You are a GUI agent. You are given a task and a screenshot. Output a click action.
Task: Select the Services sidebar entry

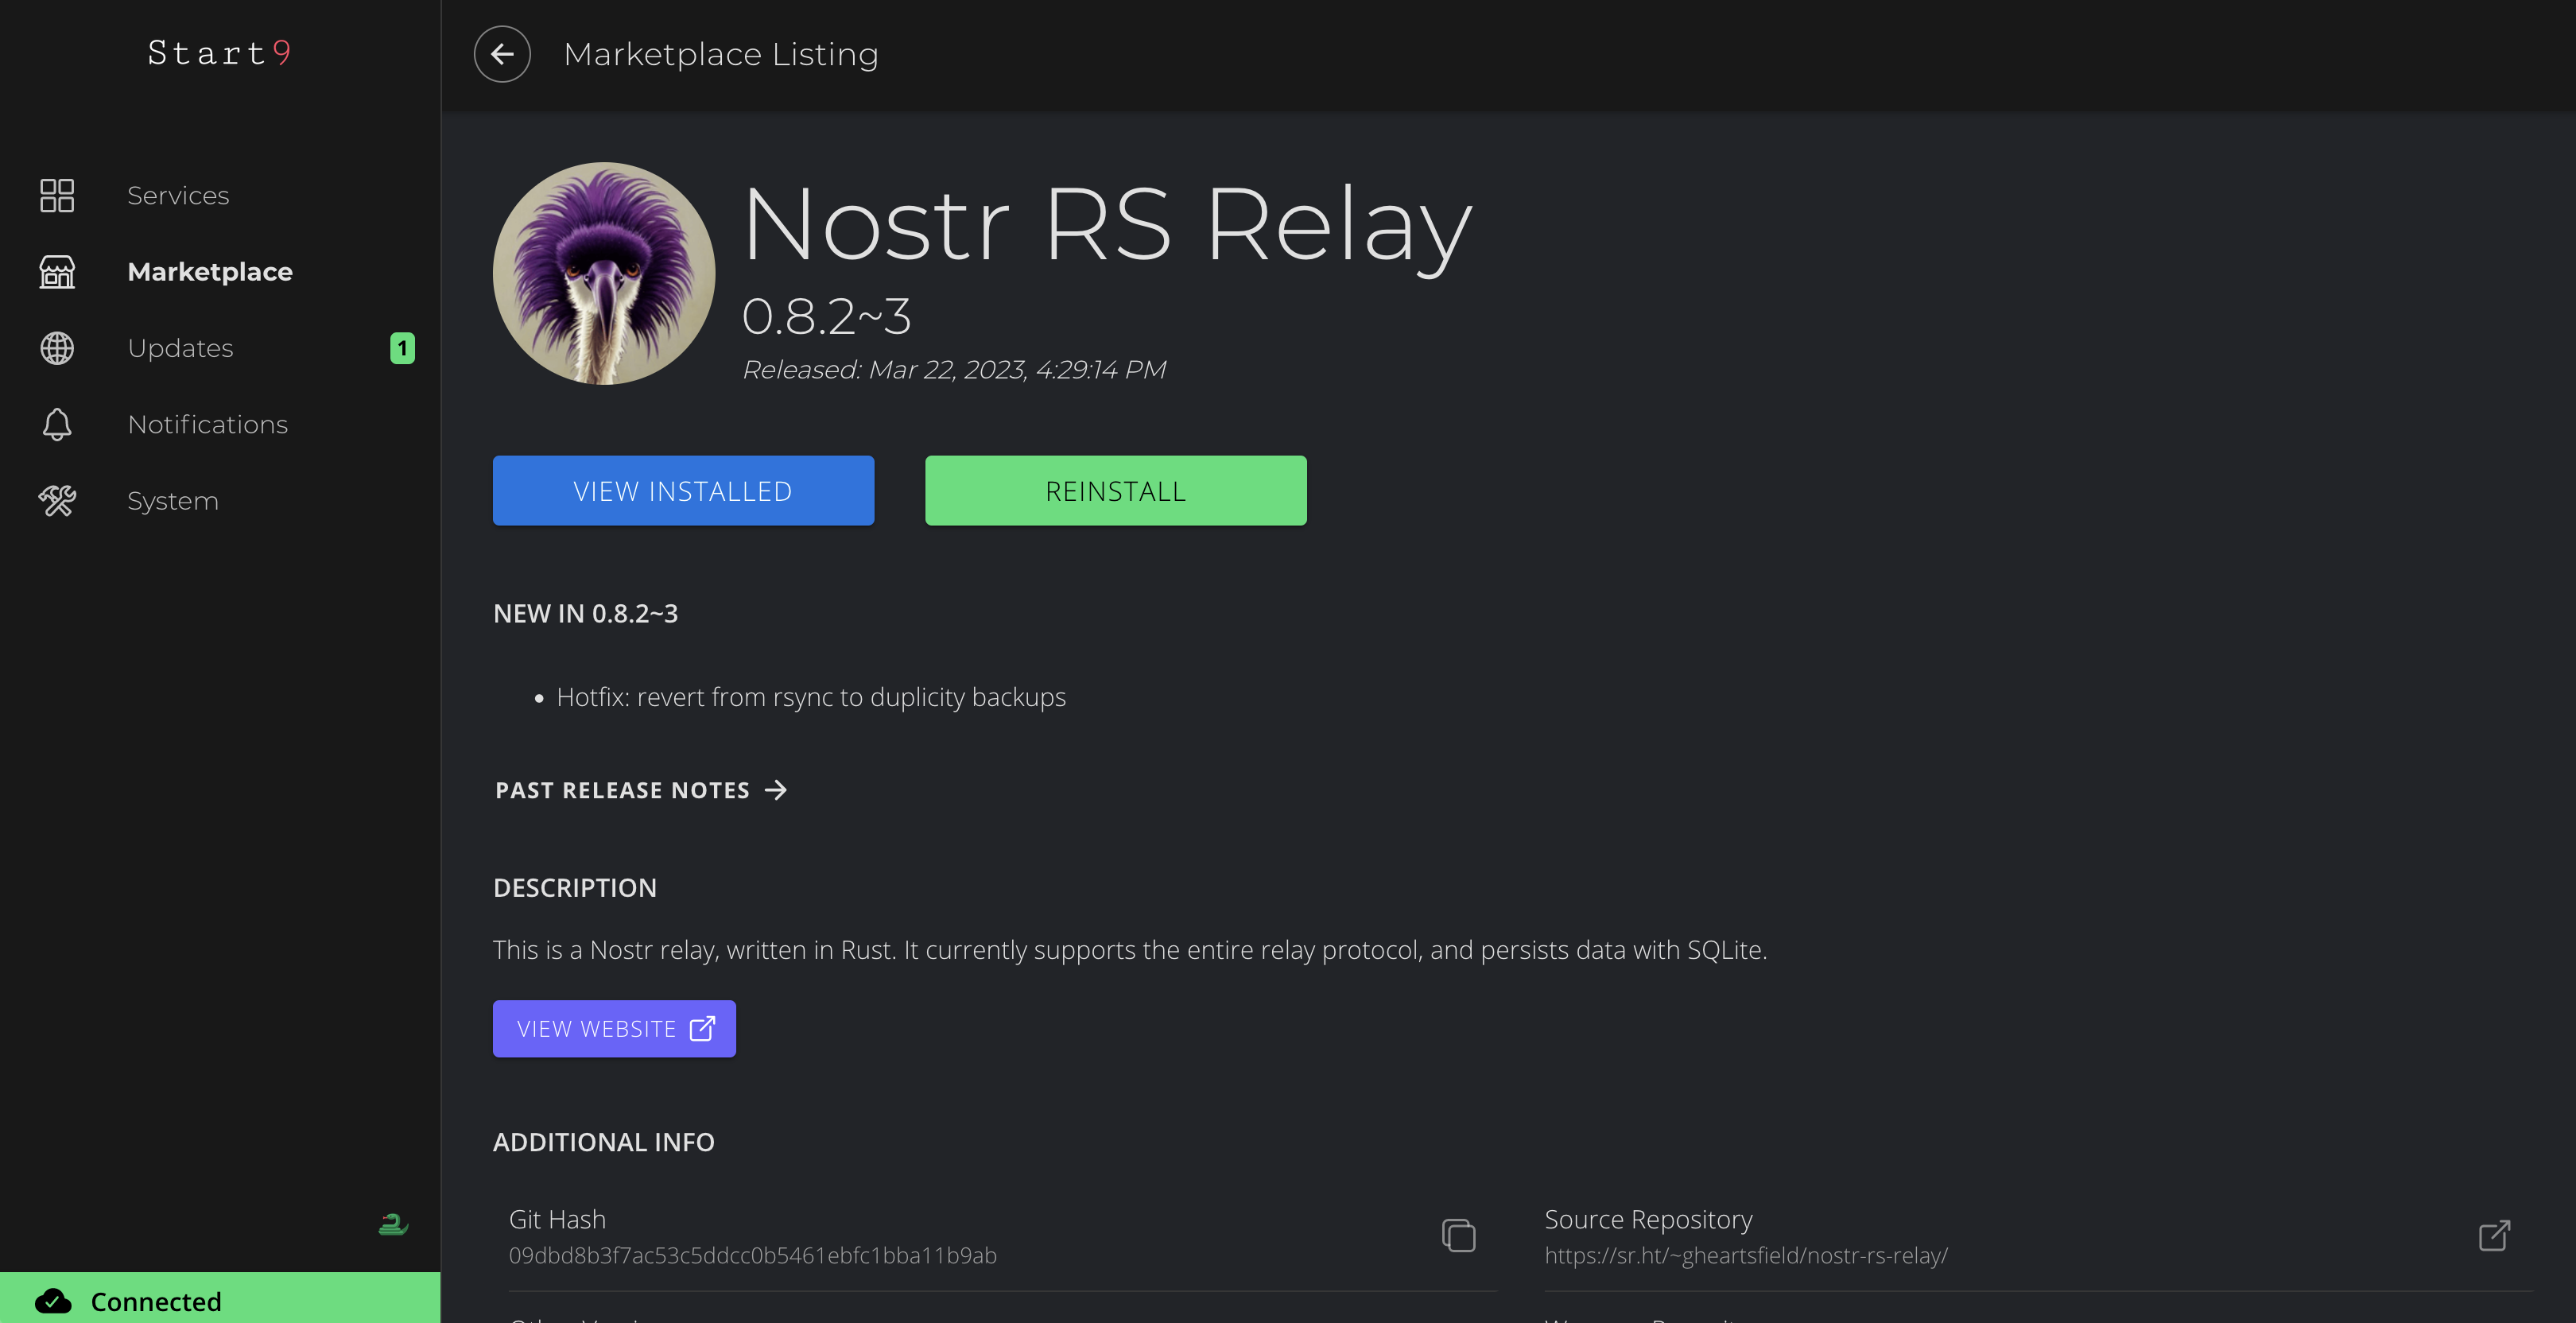(x=178, y=195)
